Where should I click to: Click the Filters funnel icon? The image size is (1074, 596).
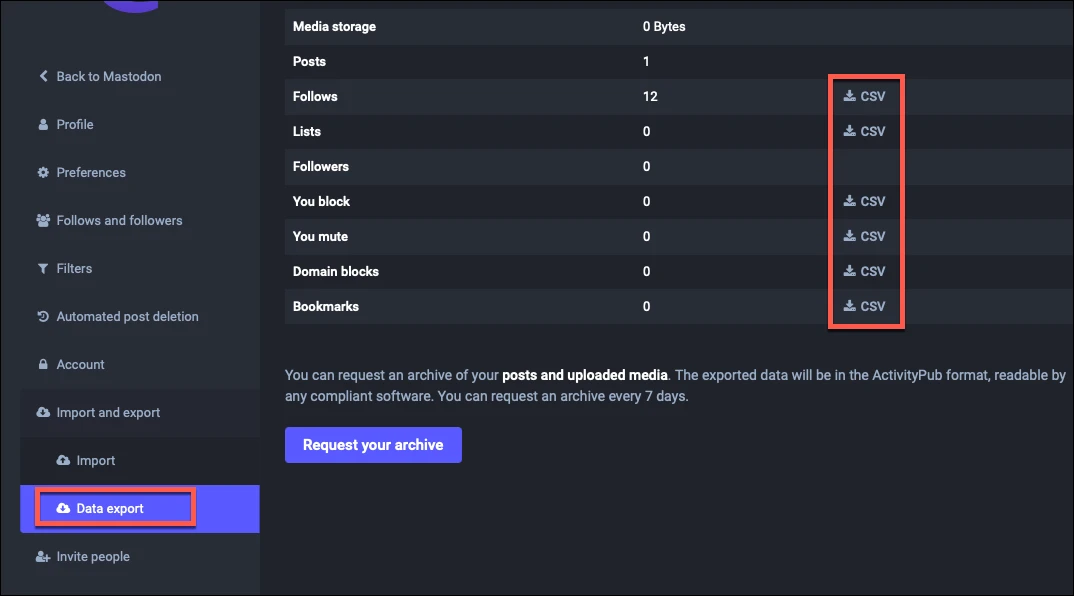43,269
